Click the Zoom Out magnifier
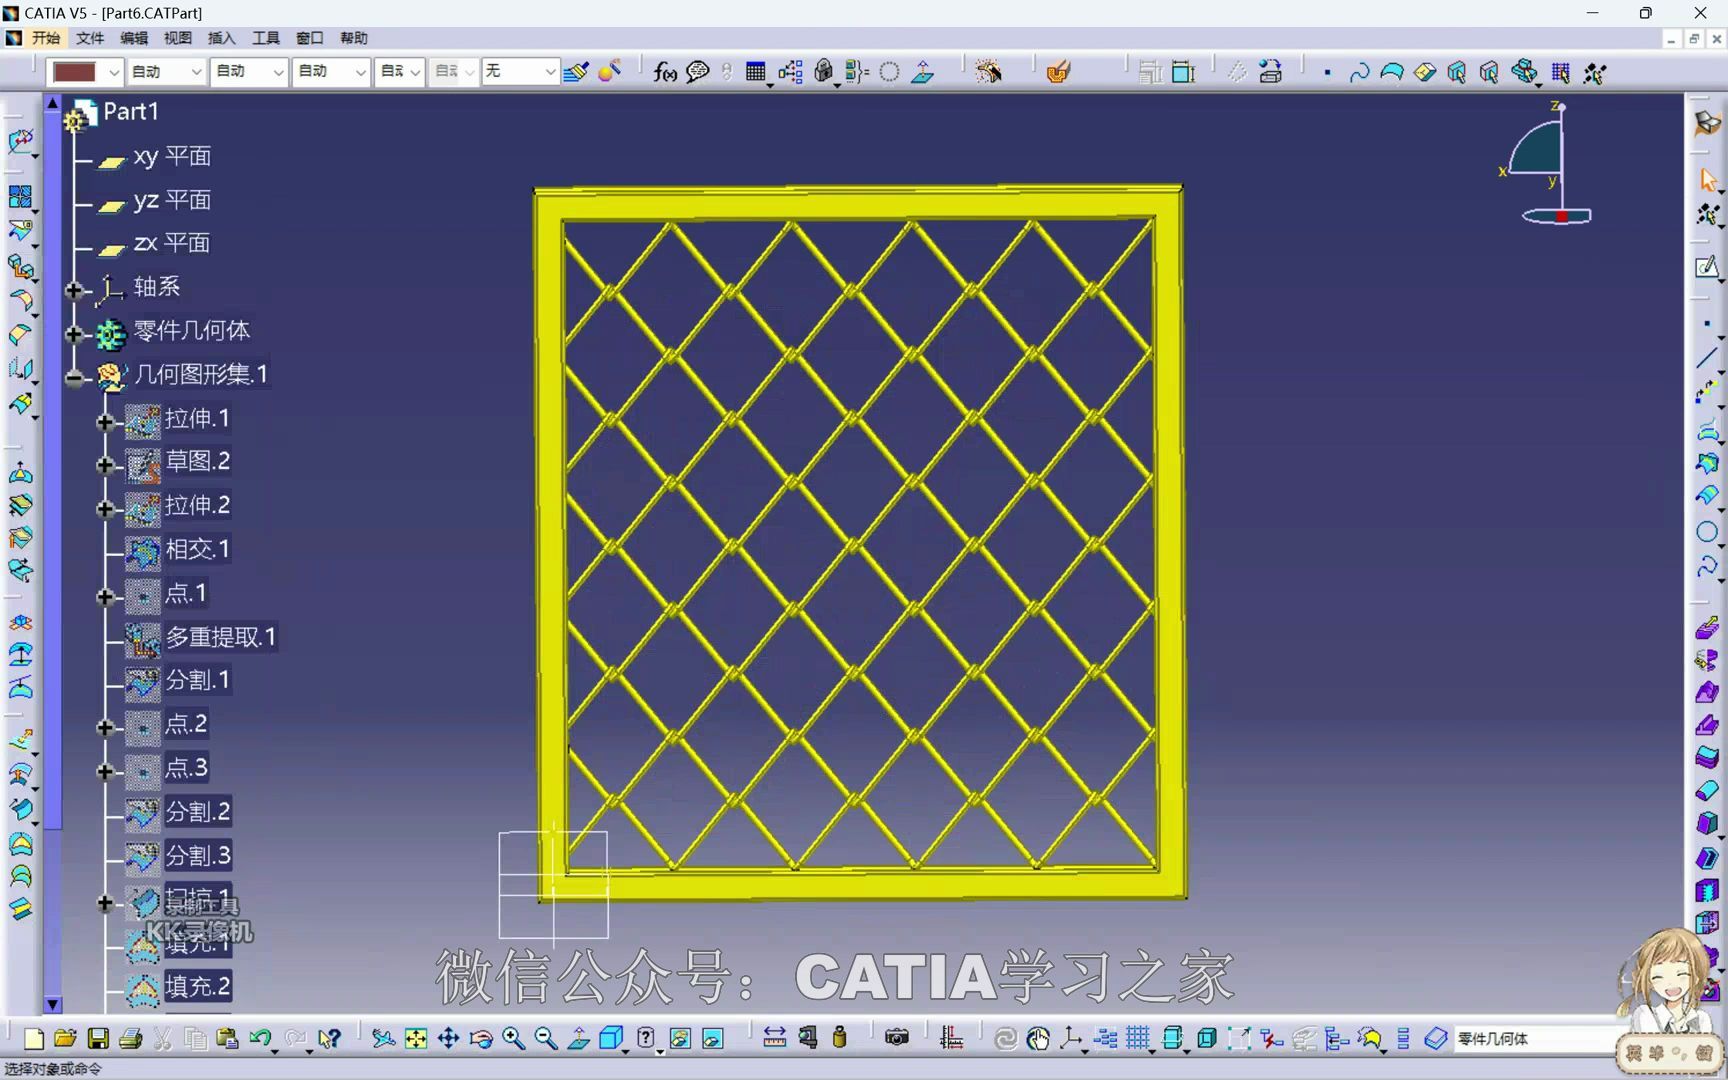The width and height of the screenshot is (1728, 1080). [x=546, y=1039]
